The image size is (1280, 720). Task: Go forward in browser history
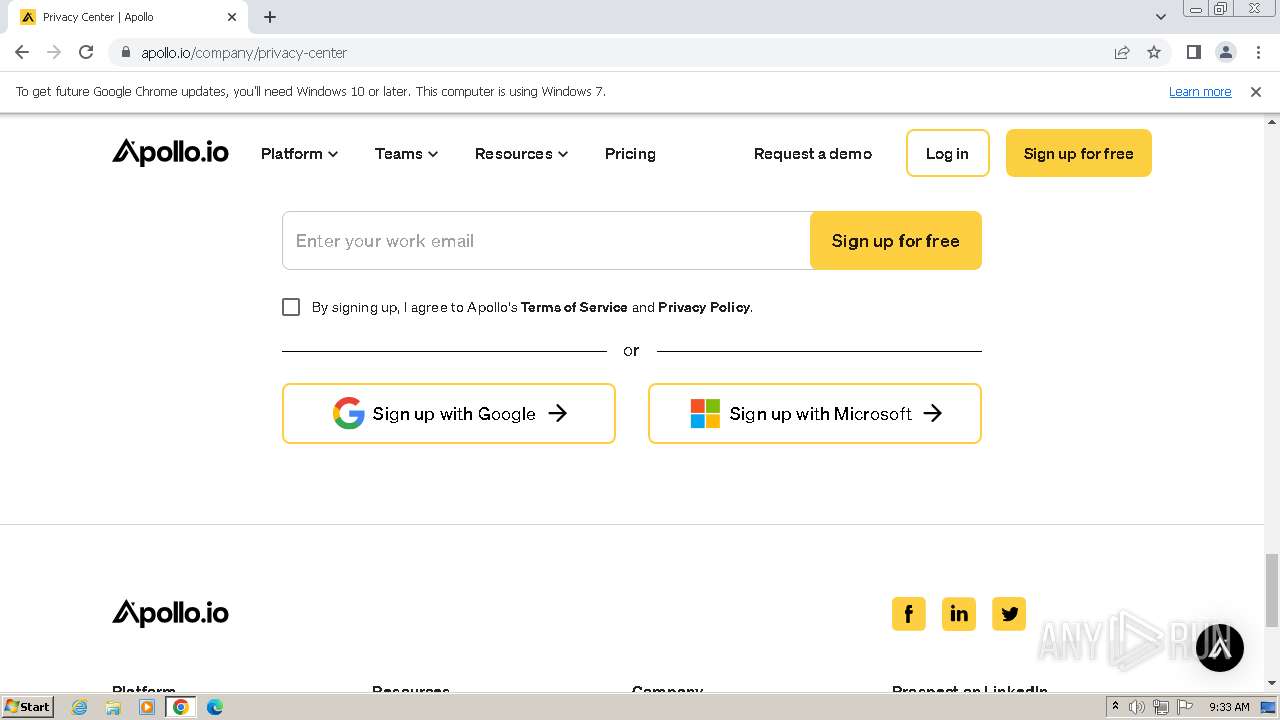tap(54, 52)
